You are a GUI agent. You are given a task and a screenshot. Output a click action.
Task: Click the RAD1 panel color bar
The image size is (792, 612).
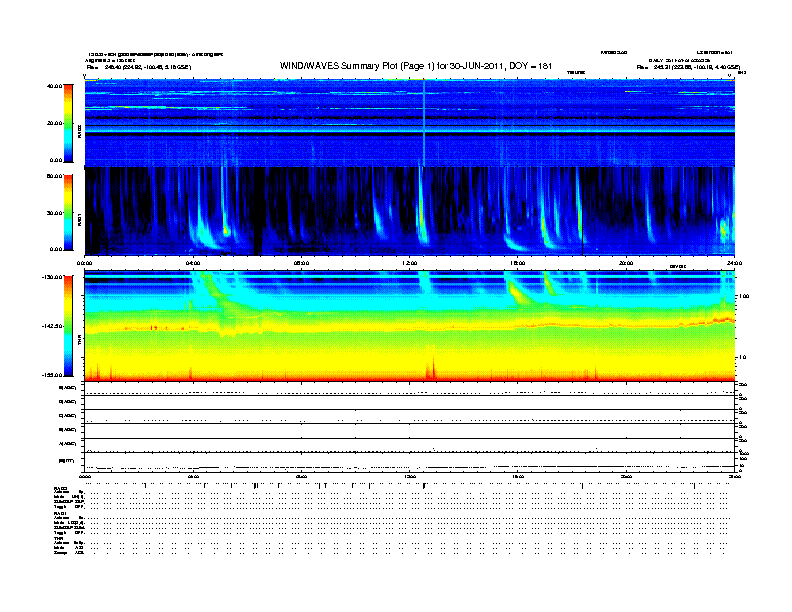click(x=68, y=213)
